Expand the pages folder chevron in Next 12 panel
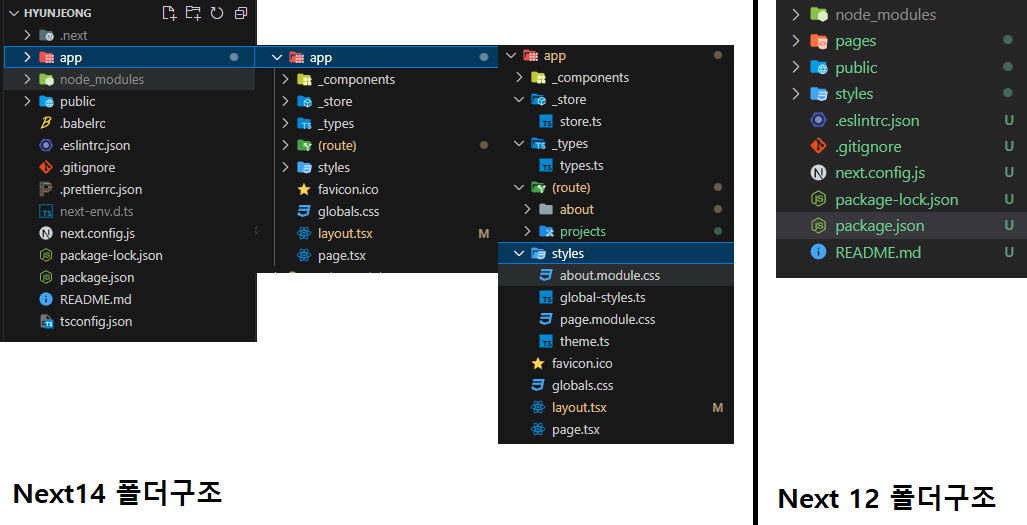This screenshot has width=1027, height=525. pos(796,41)
